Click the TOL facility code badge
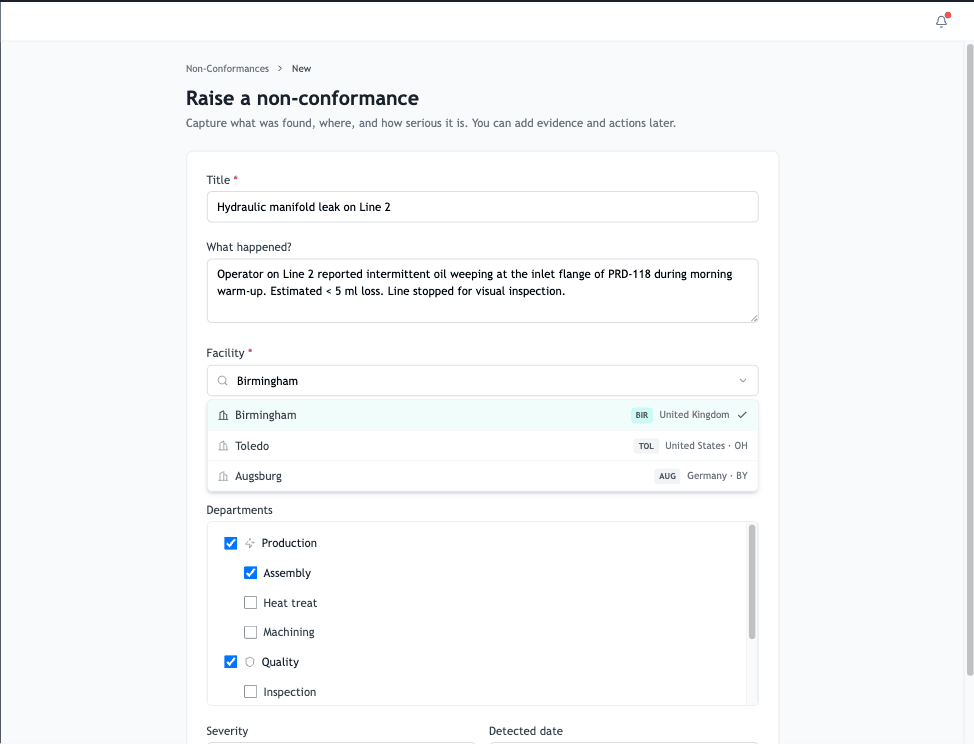Screen dimensions: 974x744 click(646, 446)
